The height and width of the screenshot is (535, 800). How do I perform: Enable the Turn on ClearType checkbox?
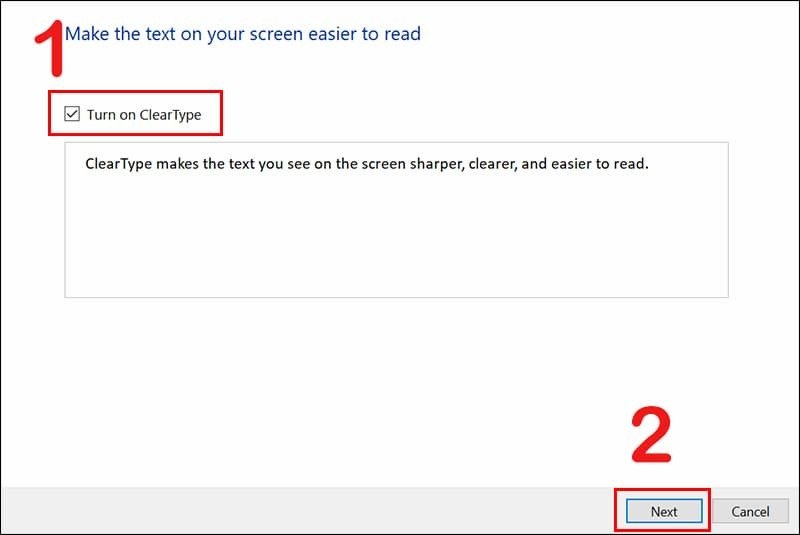(x=72, y=115)
